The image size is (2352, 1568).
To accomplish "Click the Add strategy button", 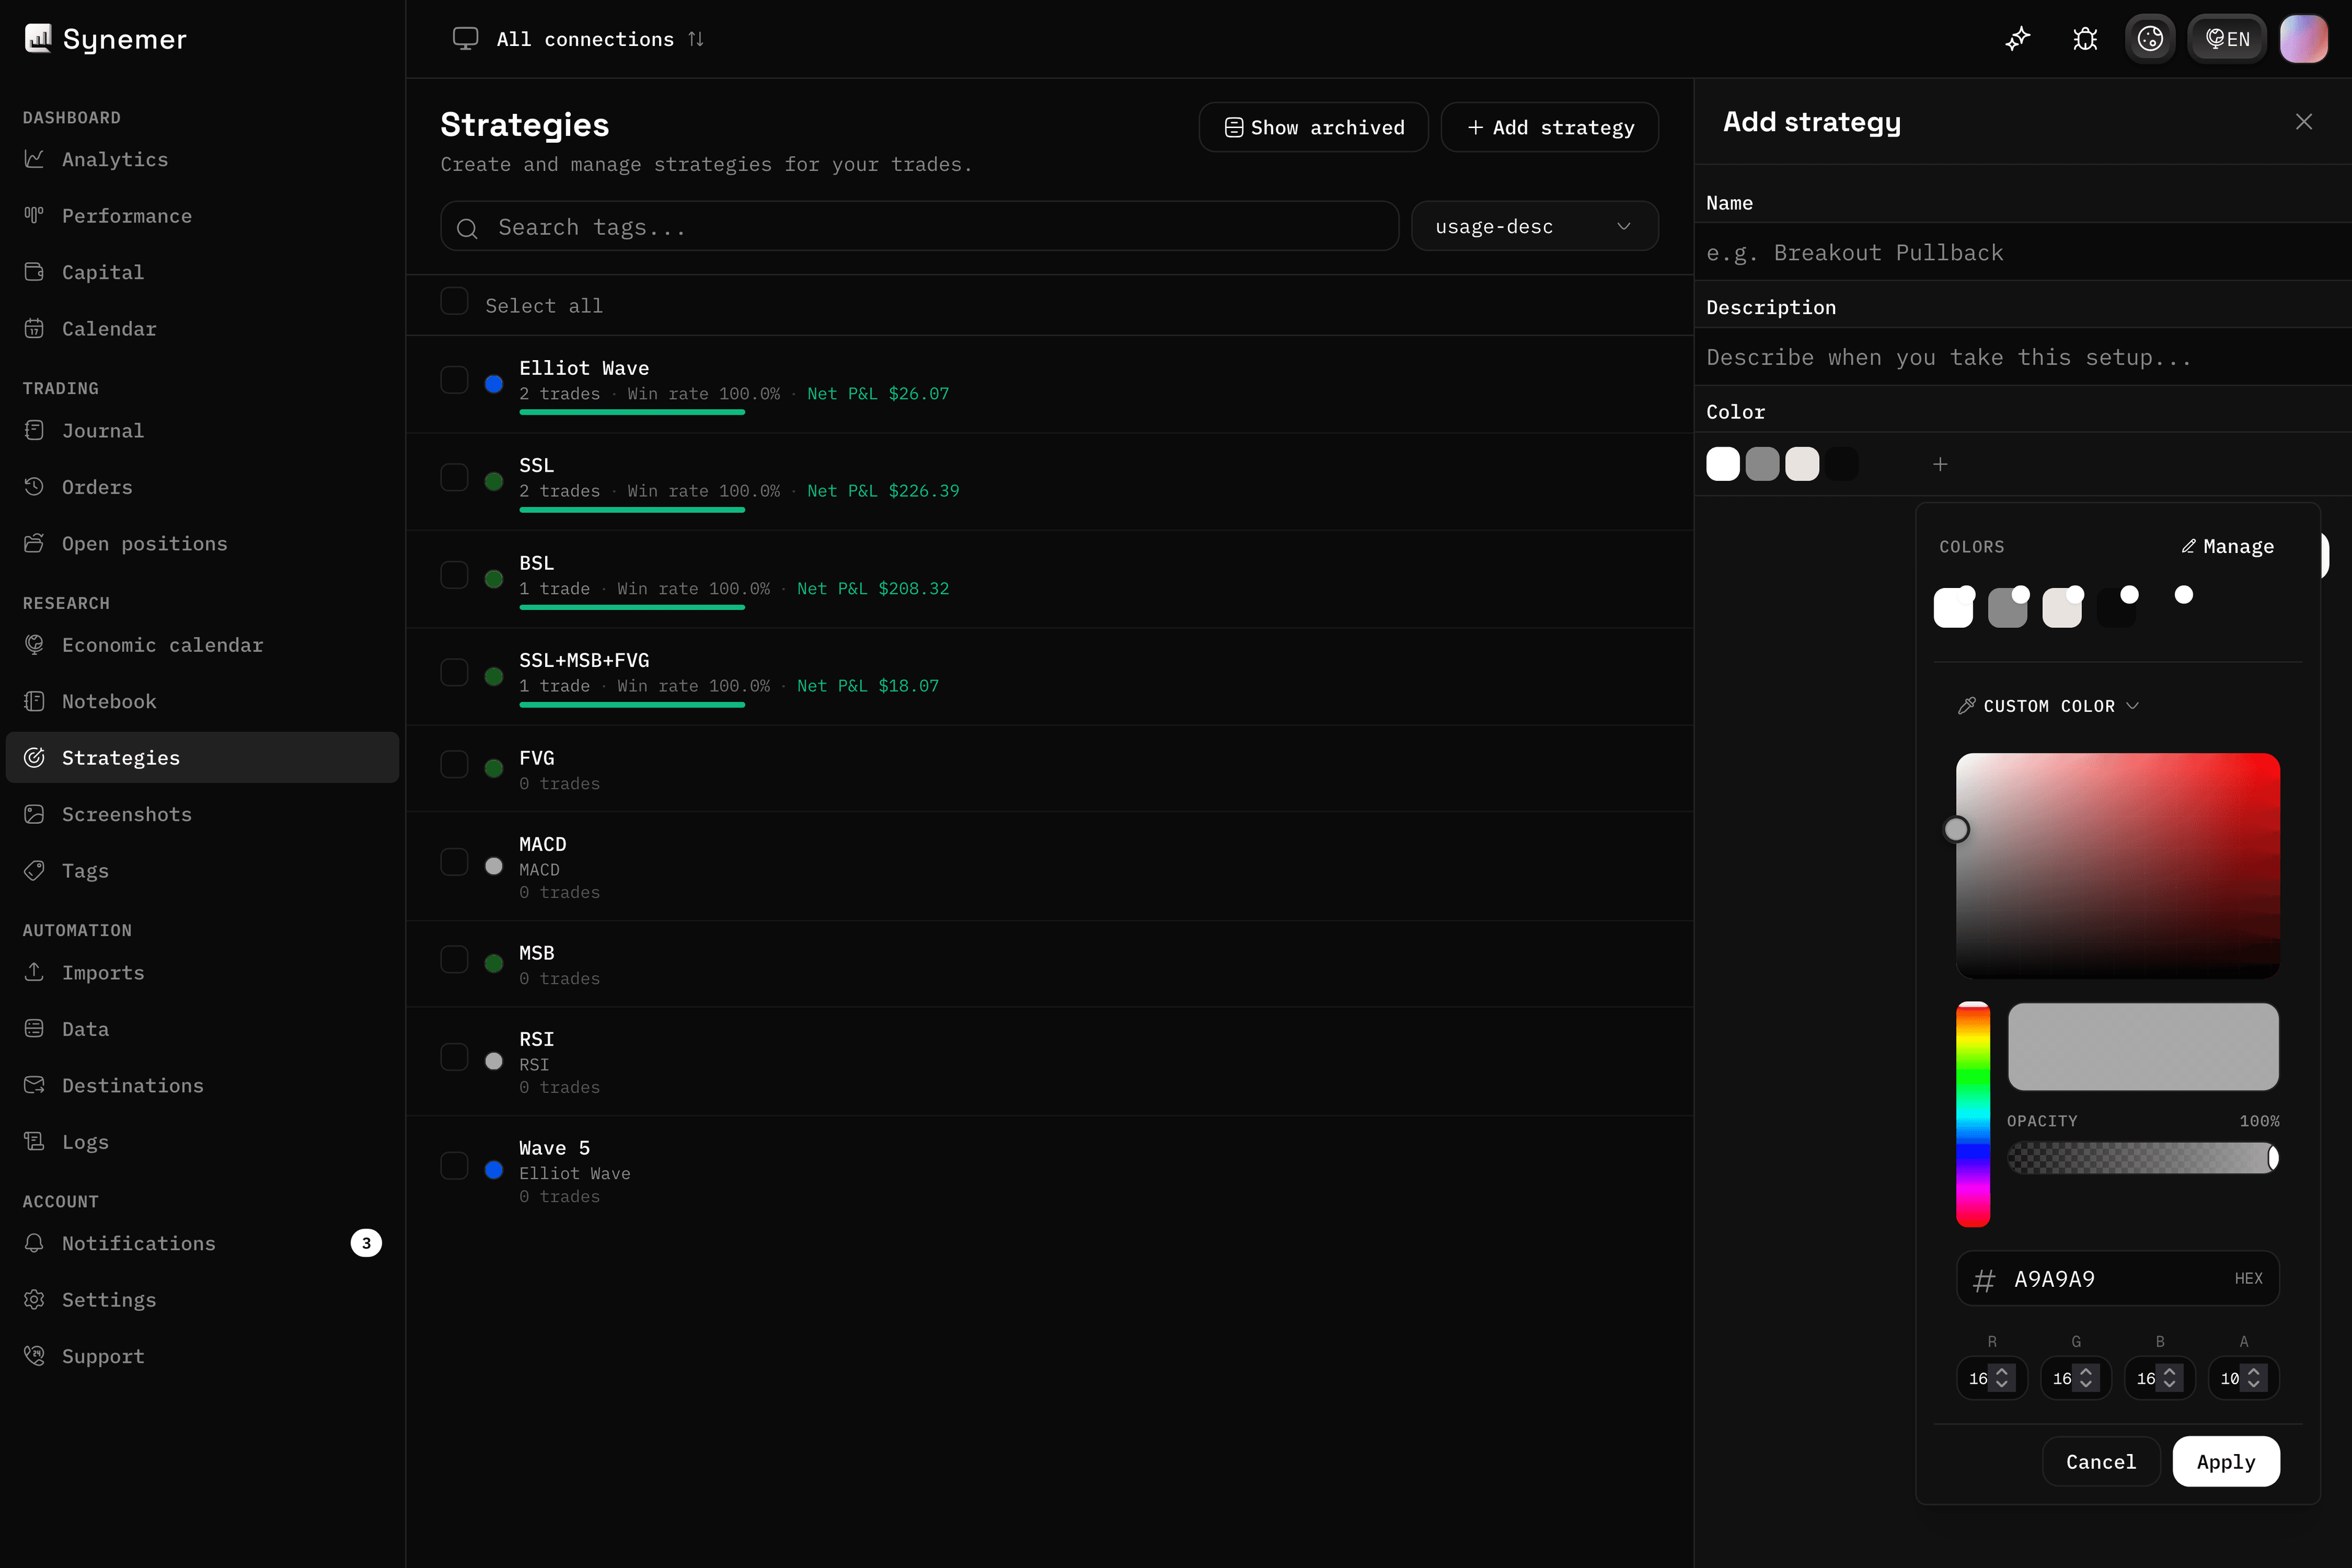I will click(x=1550, y=128).
